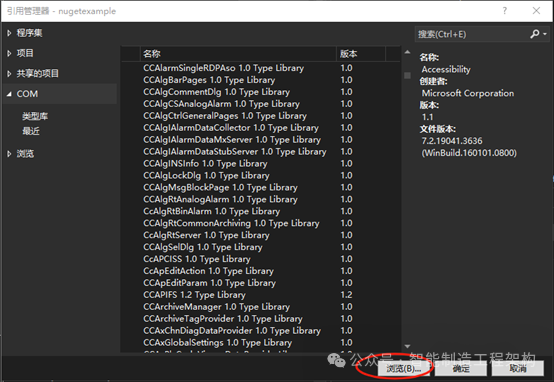Sort the list by 名称 column header
The image size is (554, 382).
238,54
